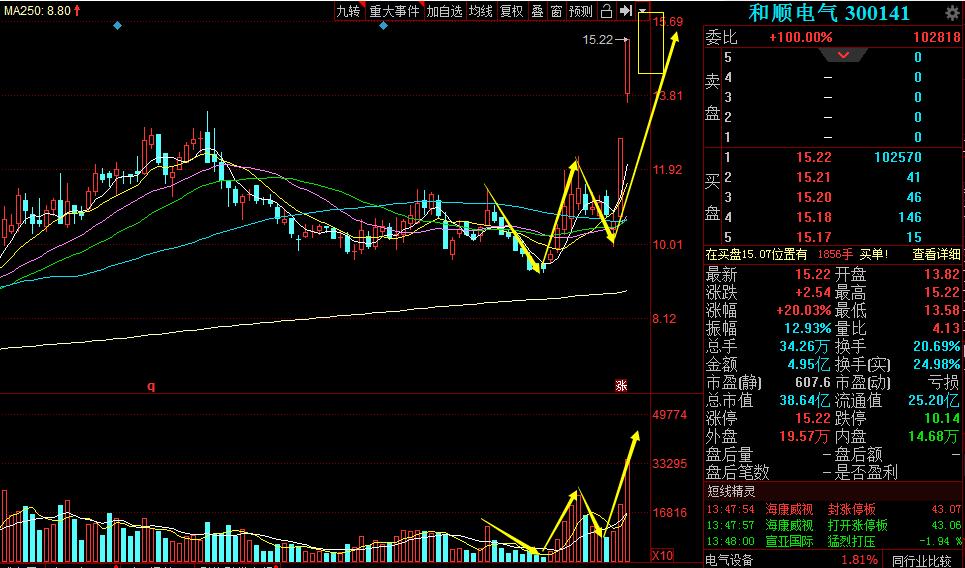Click the 总市值 38.64亿 value
The width and height of the screenshot is (965, 568).
pos(805,401)
